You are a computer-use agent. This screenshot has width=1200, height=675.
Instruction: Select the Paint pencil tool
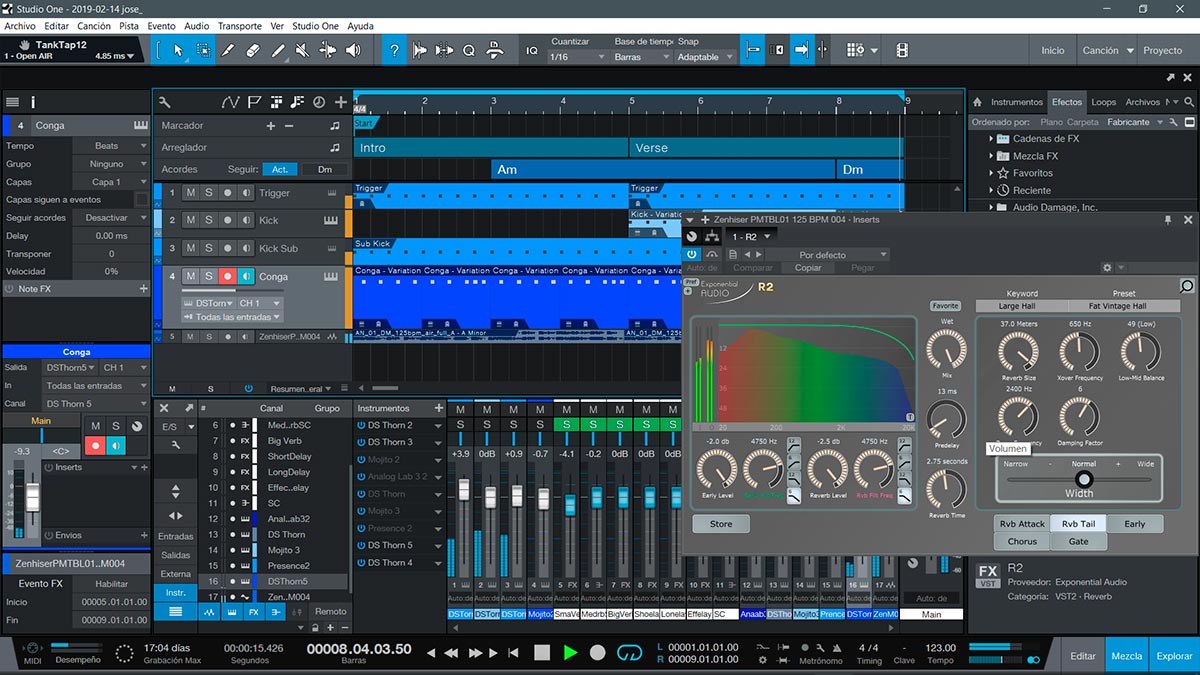278,50
